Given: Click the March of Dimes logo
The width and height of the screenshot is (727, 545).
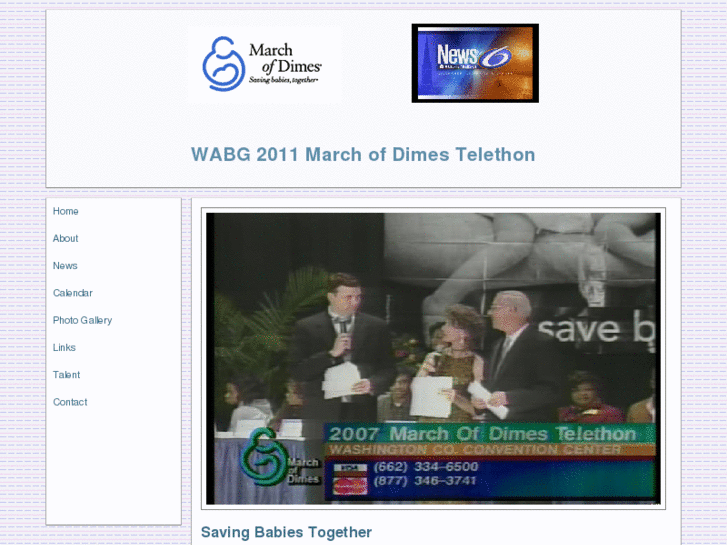Looking at the screenshot, I should click(264, 64).
